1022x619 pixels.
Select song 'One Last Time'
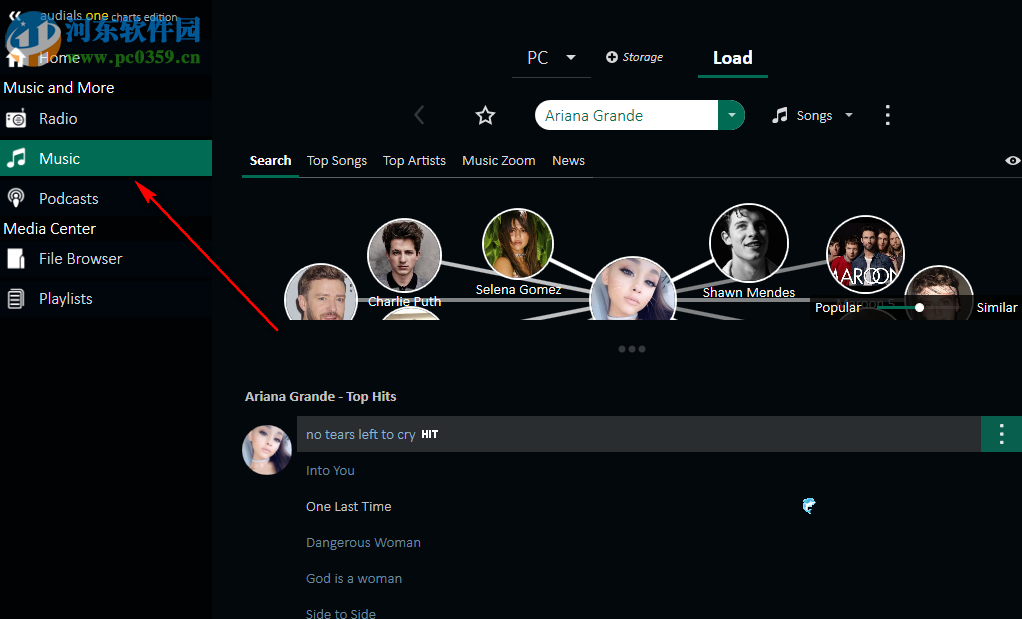(x=349, y=506)
